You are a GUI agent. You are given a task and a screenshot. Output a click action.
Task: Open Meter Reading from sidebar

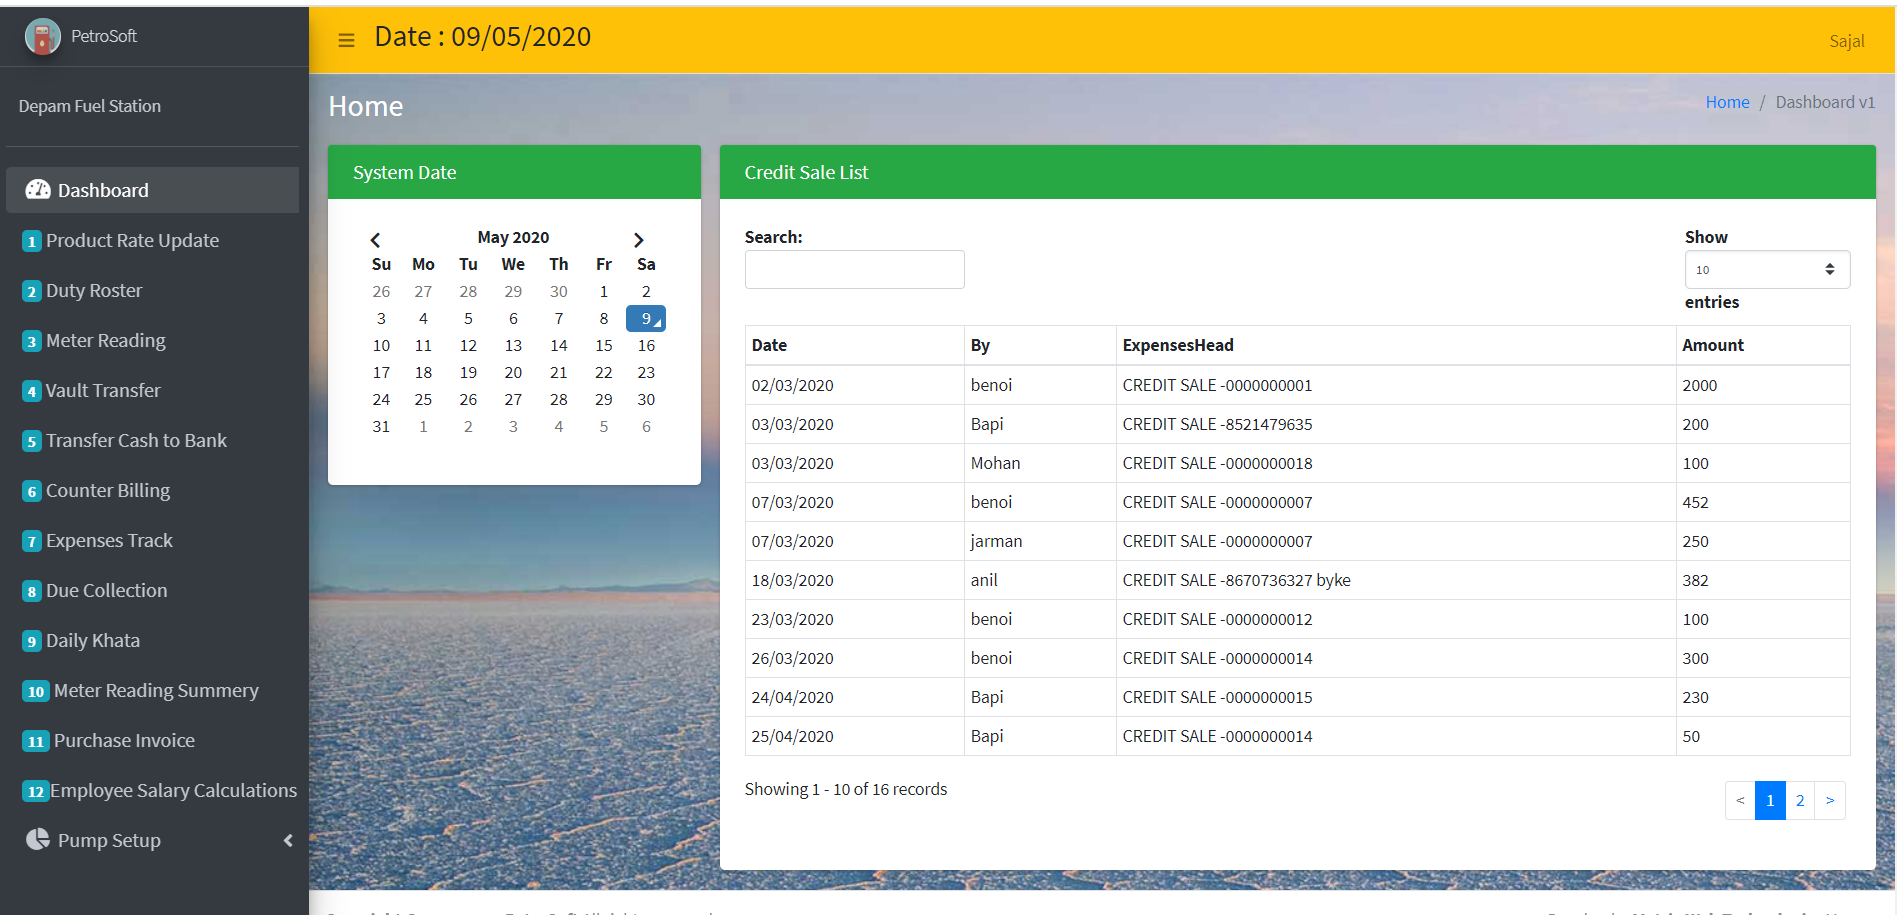(x=106, y=341)
